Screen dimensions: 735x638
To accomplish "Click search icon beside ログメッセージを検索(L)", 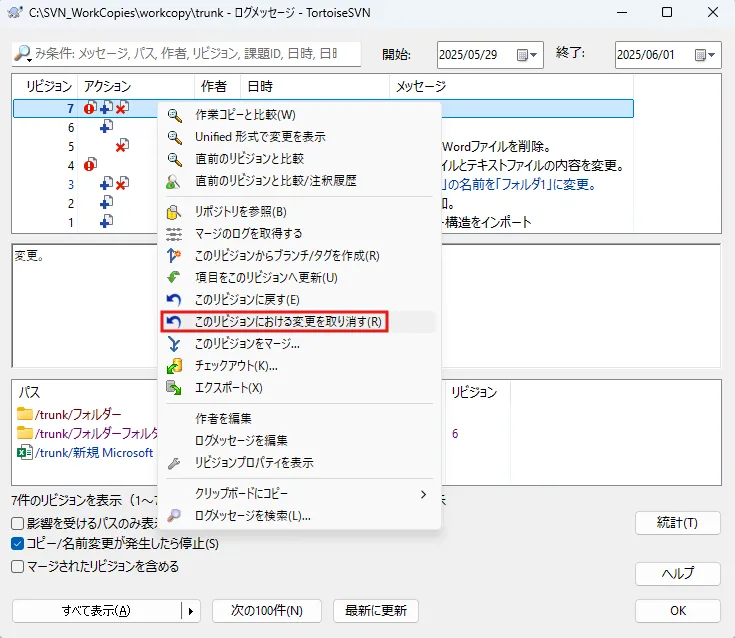I will coord(173,516).
